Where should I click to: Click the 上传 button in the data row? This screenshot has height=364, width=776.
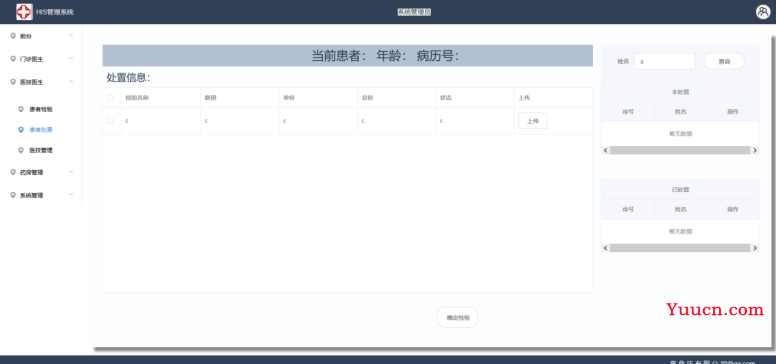[533, 121]
